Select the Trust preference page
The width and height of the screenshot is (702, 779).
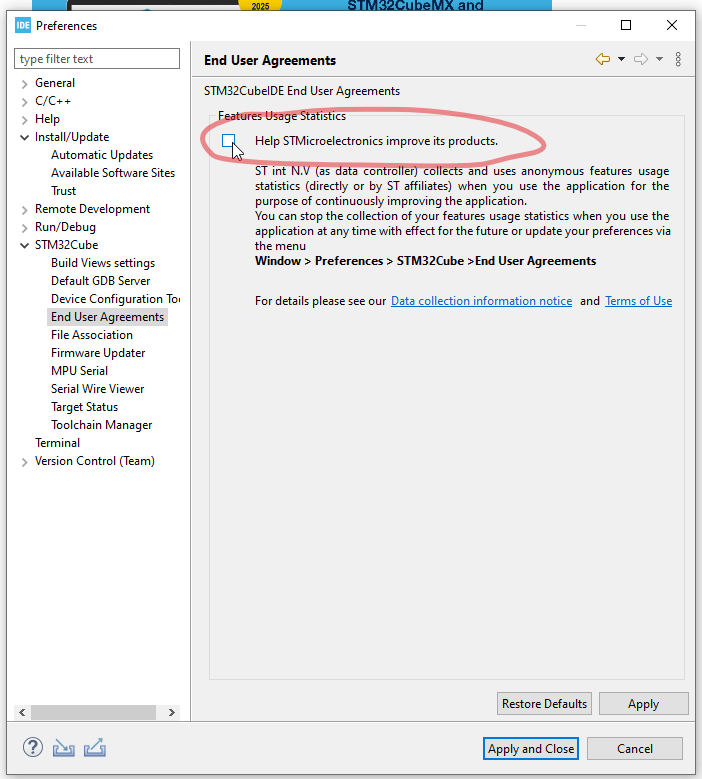coord(63,191)
